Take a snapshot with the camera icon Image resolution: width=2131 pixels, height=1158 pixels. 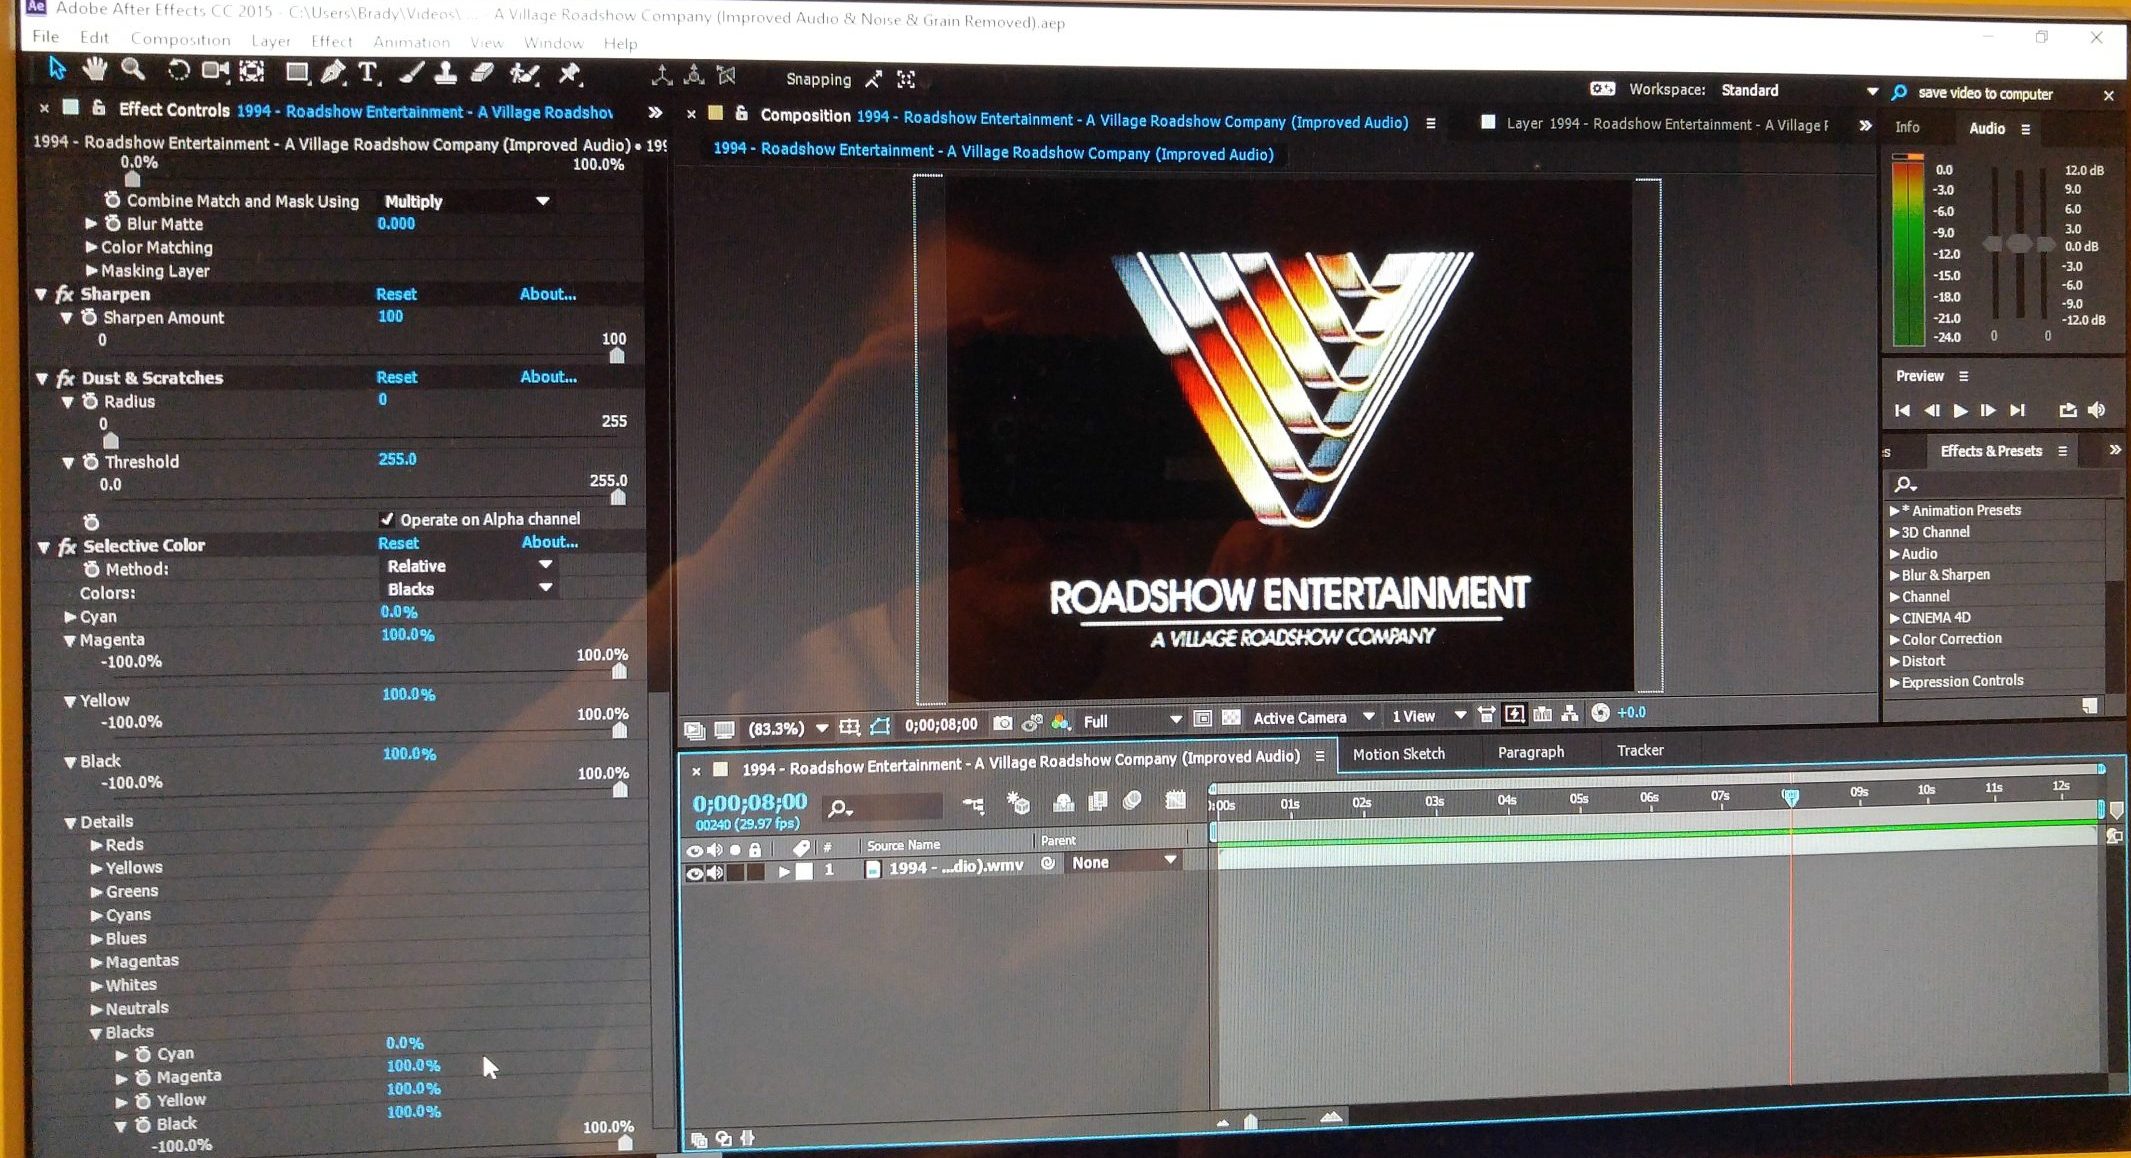coord(1002,723)
